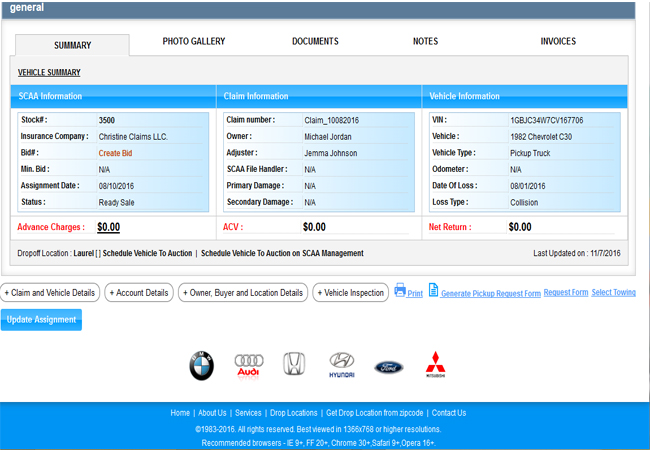
Task: Expand Owner, Buyer and Location Details
Action: click(243, 293)
